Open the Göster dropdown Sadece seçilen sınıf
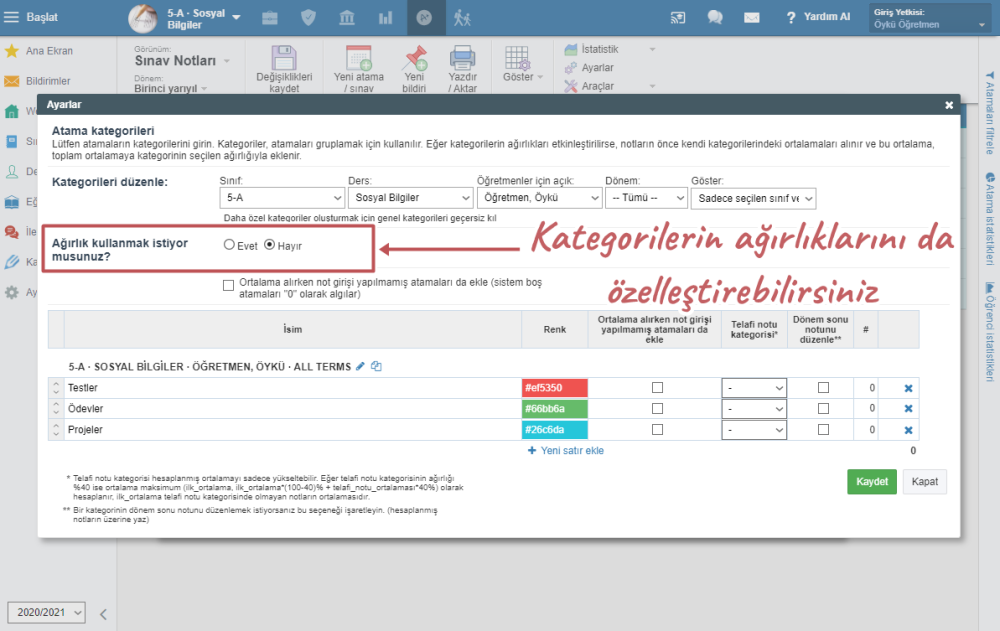Image resolution: width=1000 pixels, height=631 pixels. point(753,198)
